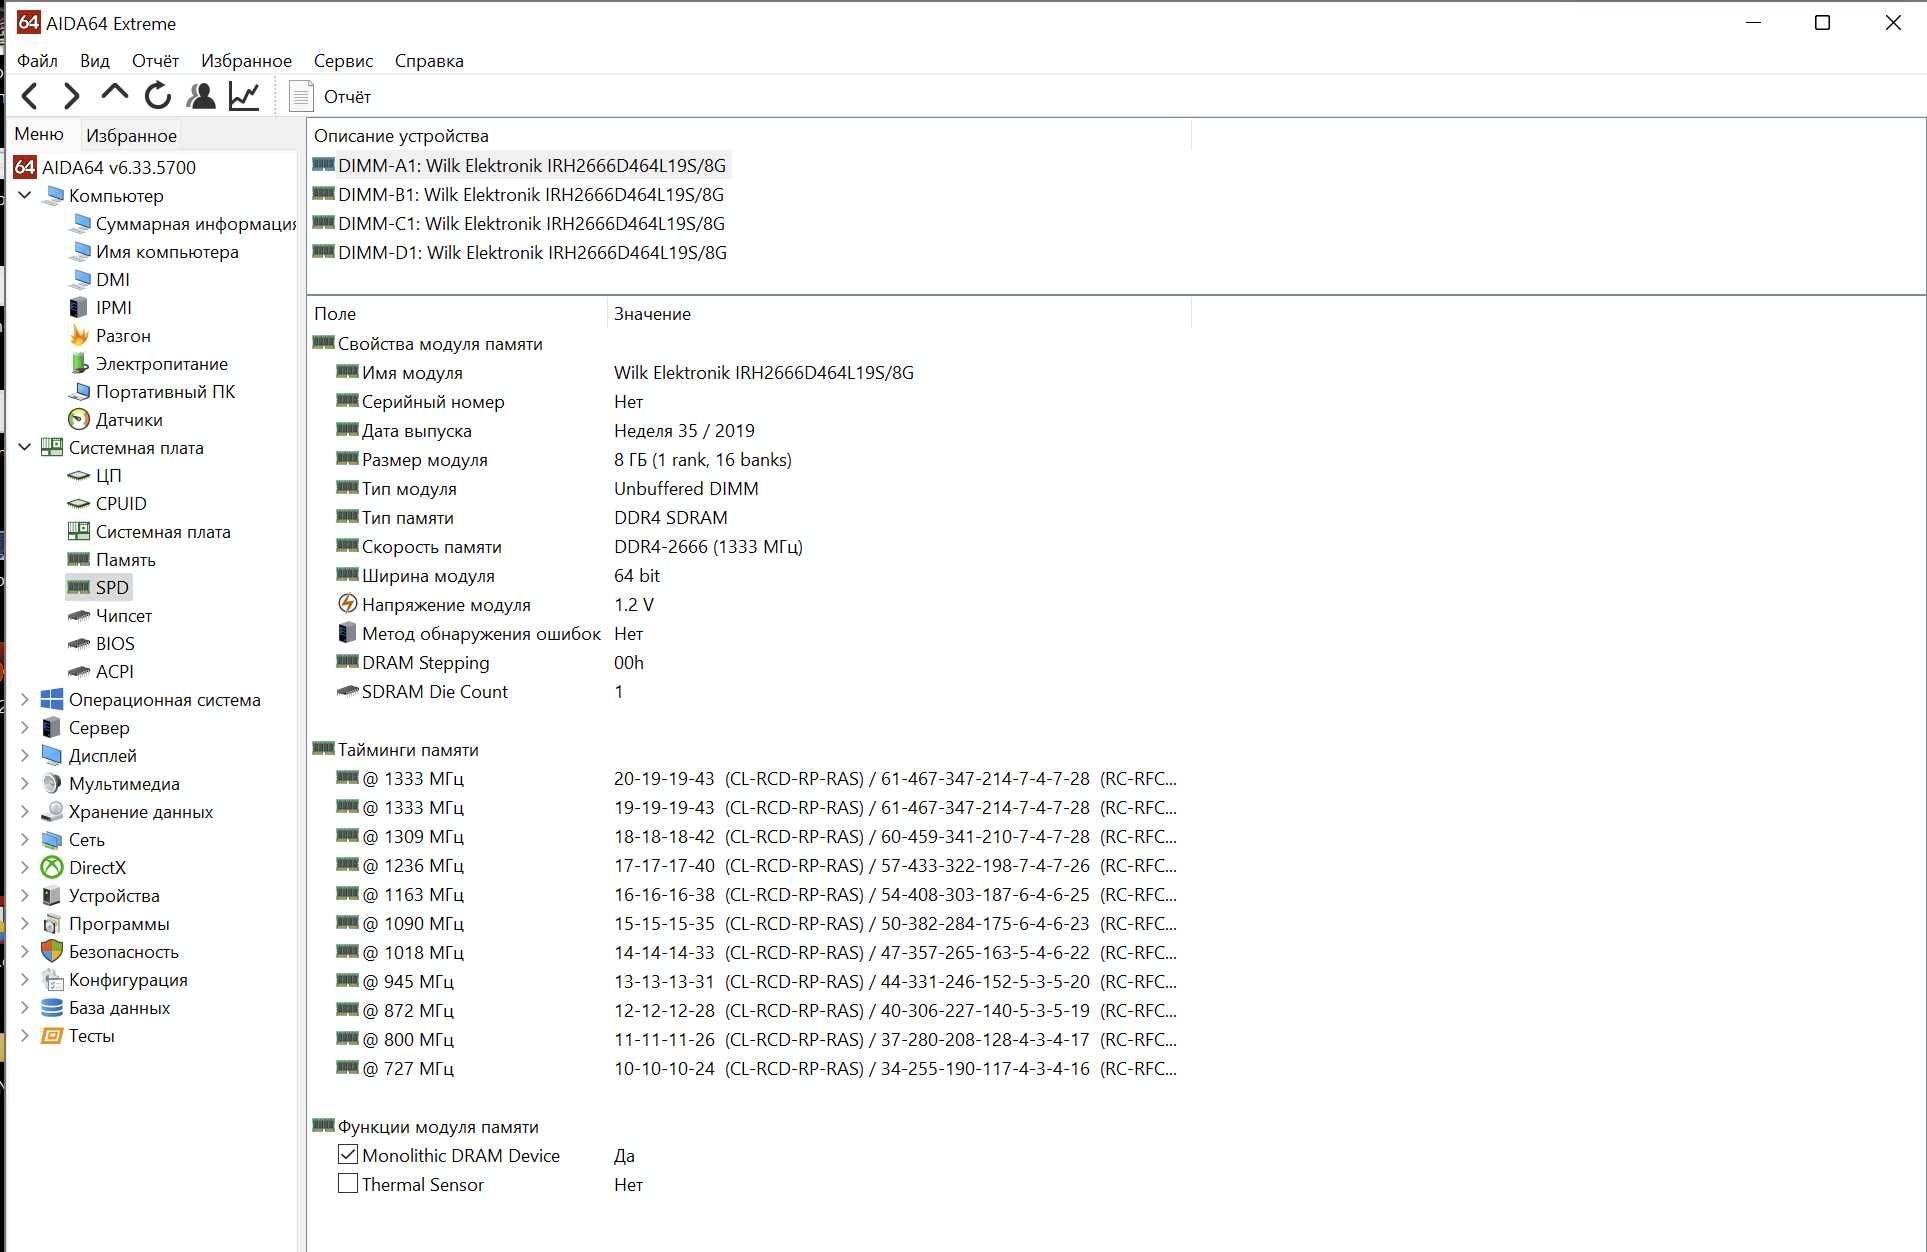Open the Электропитание battery icon item
This screenshot has height=1252, width=1927.
tap(79, 363)
